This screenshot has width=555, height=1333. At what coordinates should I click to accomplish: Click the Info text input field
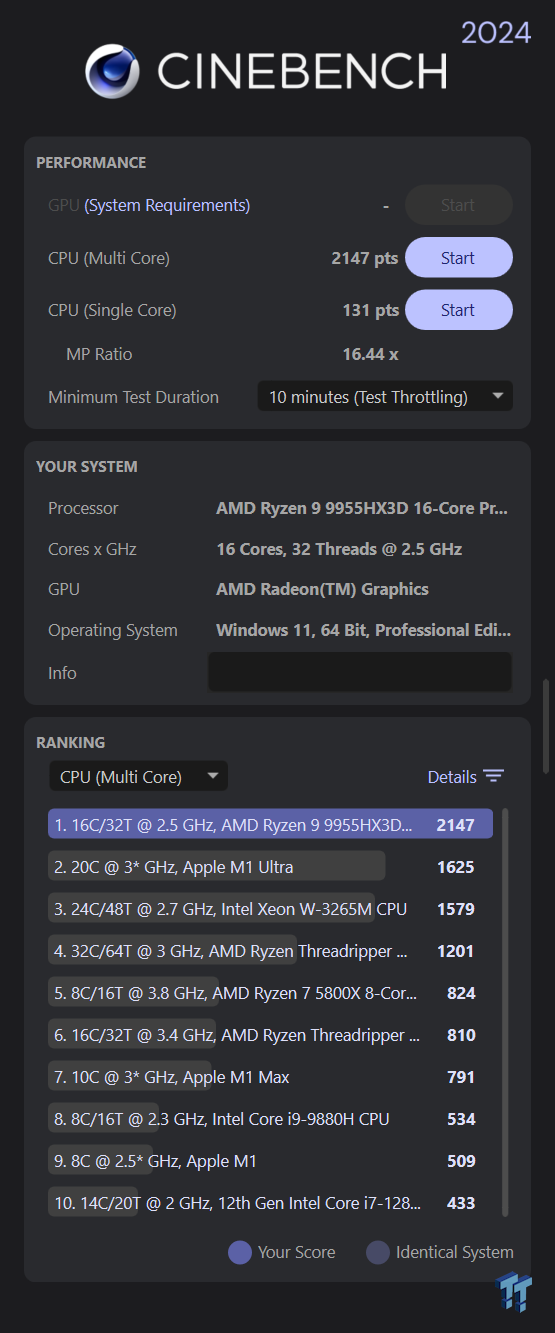(x=360, y=672)
